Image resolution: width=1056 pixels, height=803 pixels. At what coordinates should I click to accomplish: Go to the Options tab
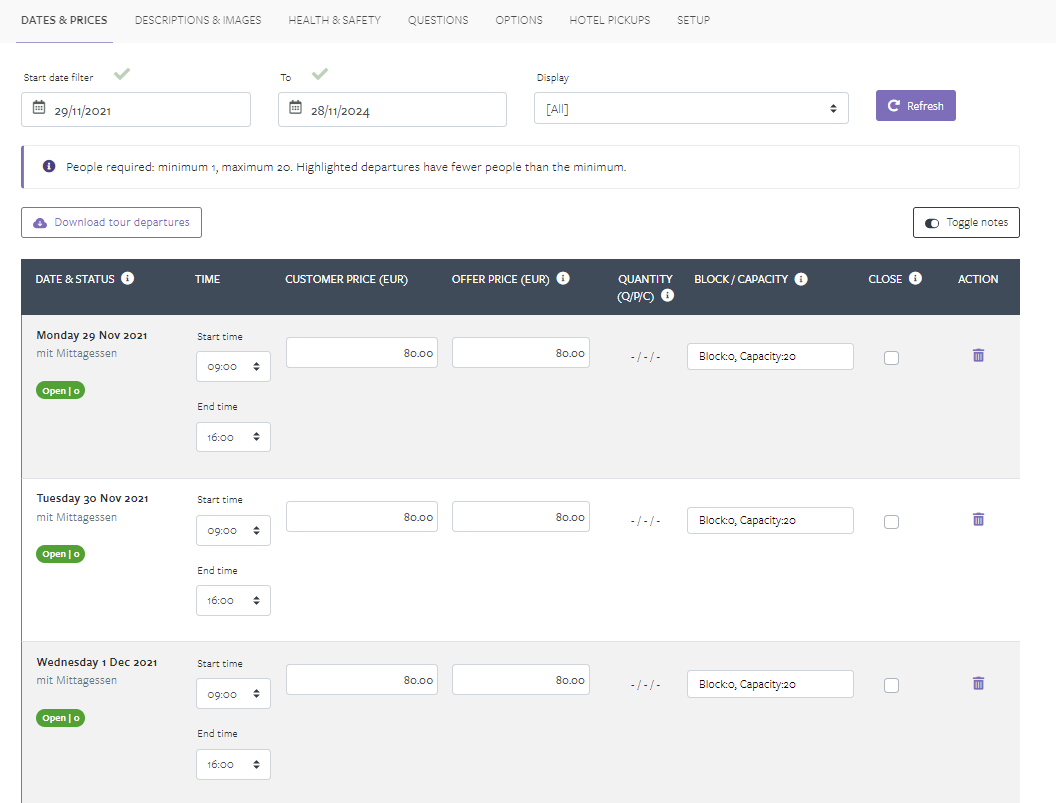(x=519, y=20)
